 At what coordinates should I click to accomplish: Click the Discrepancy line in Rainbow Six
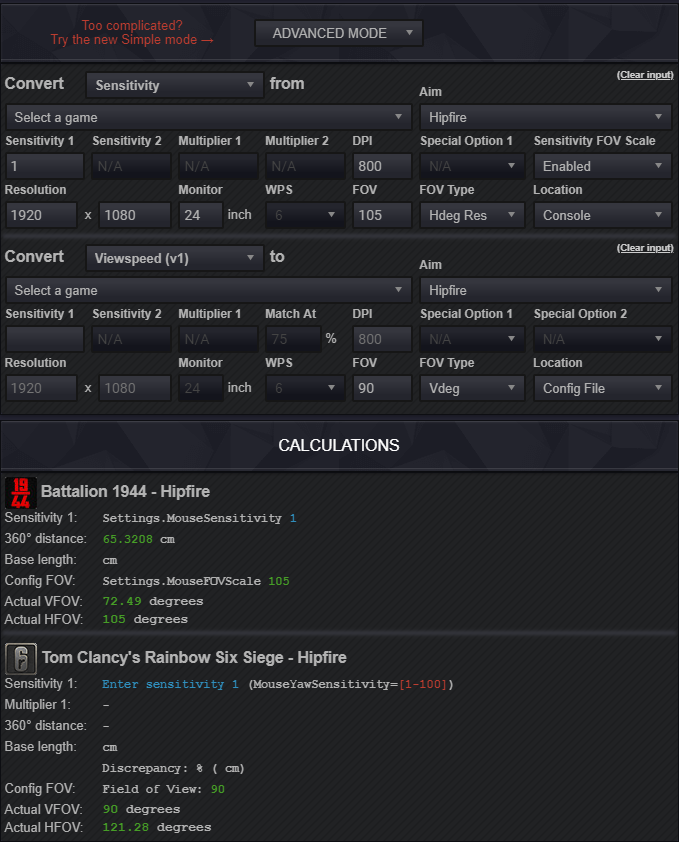click(x=174, y=768)
